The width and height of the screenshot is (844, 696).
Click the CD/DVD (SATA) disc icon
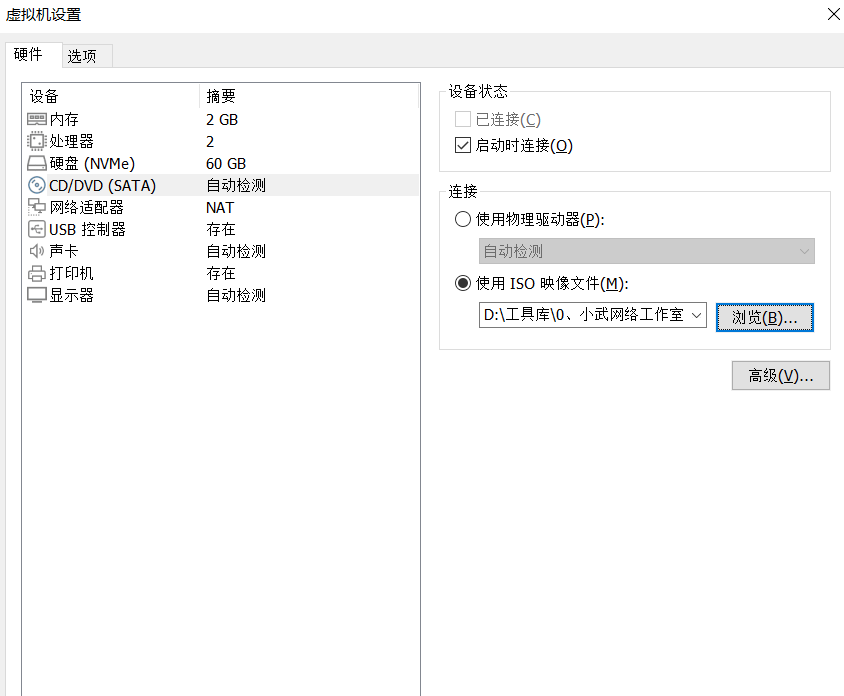coord(37,185)
